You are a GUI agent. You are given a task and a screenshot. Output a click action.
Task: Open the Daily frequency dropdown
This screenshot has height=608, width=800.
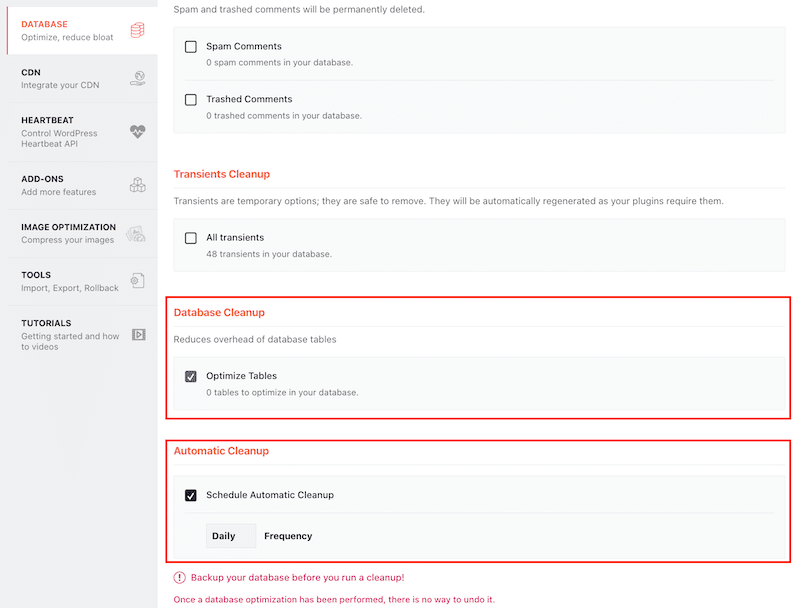tap(231, 536)
